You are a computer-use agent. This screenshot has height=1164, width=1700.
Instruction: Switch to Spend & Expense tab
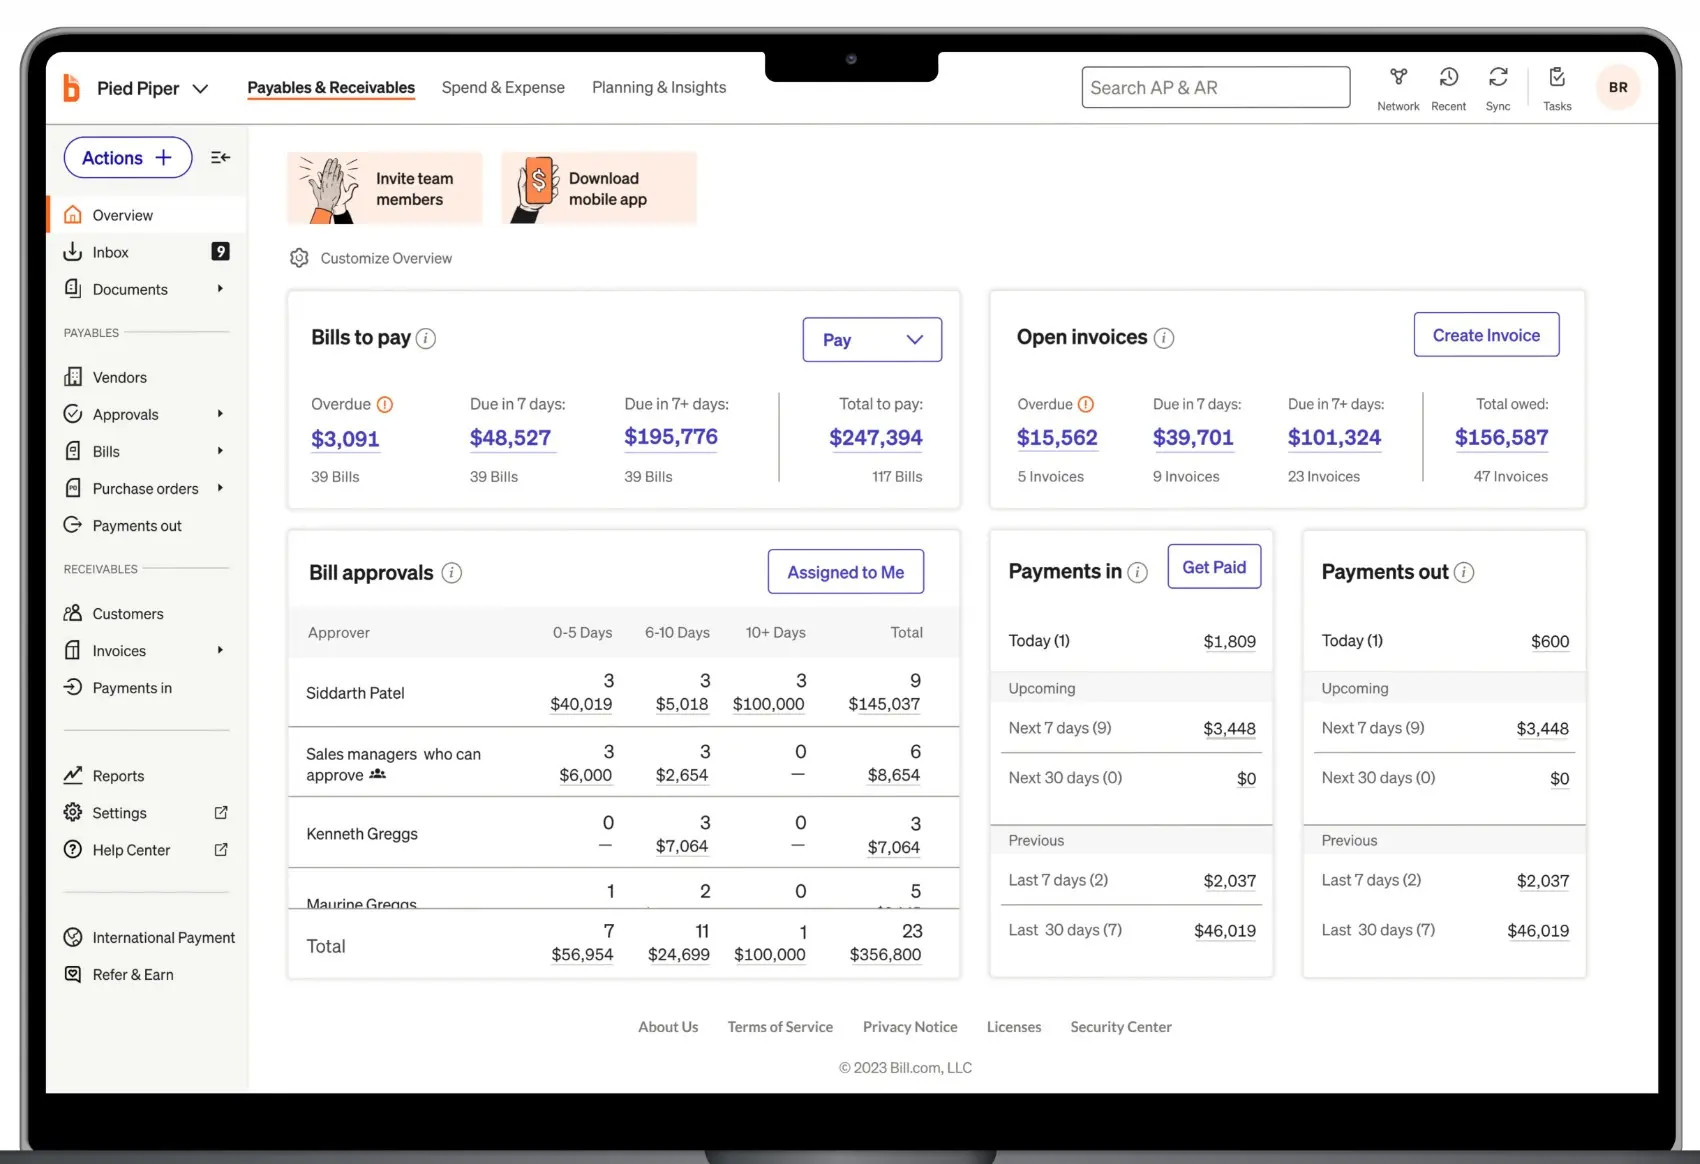(503, 88)
